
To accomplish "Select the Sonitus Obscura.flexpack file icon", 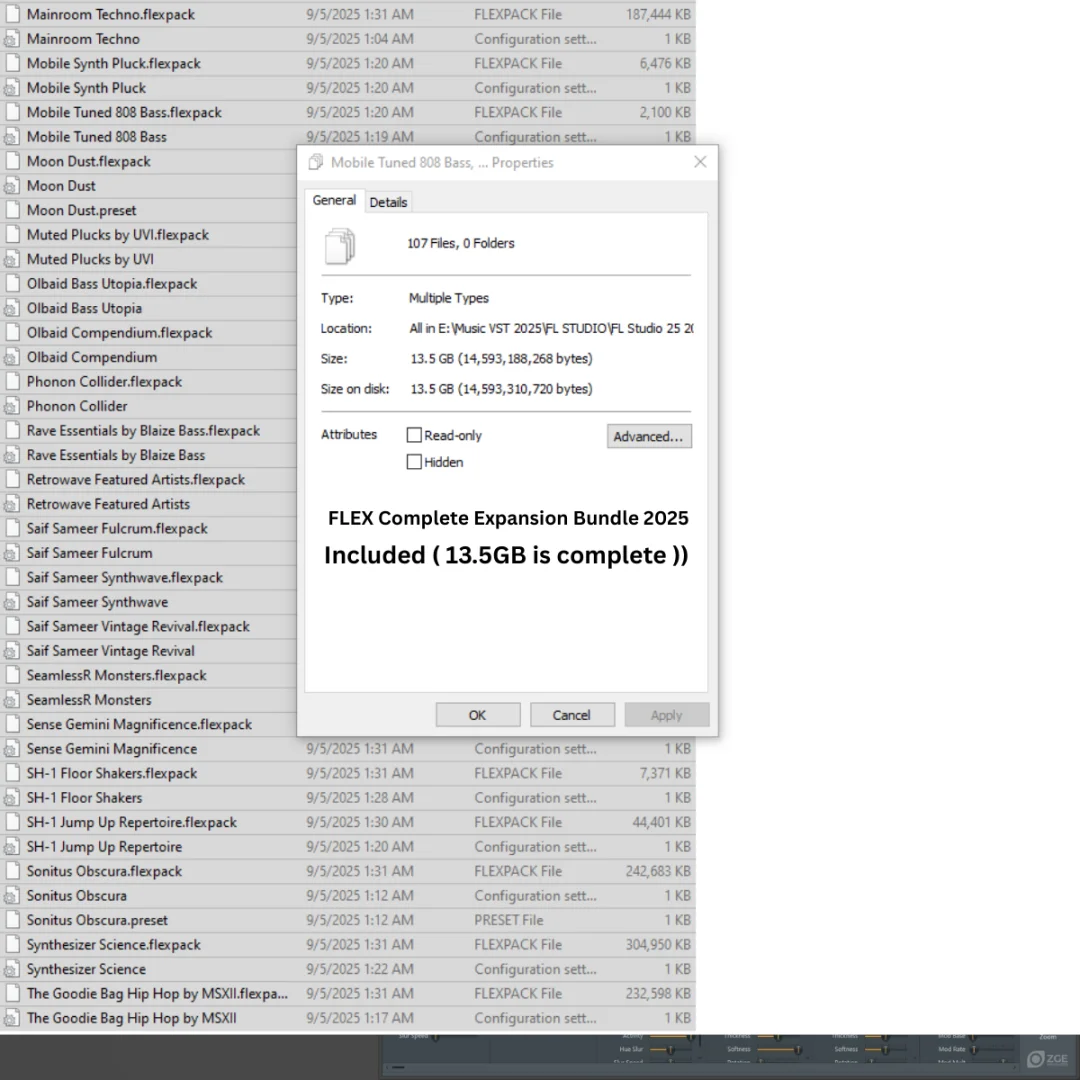I will 12,872.
